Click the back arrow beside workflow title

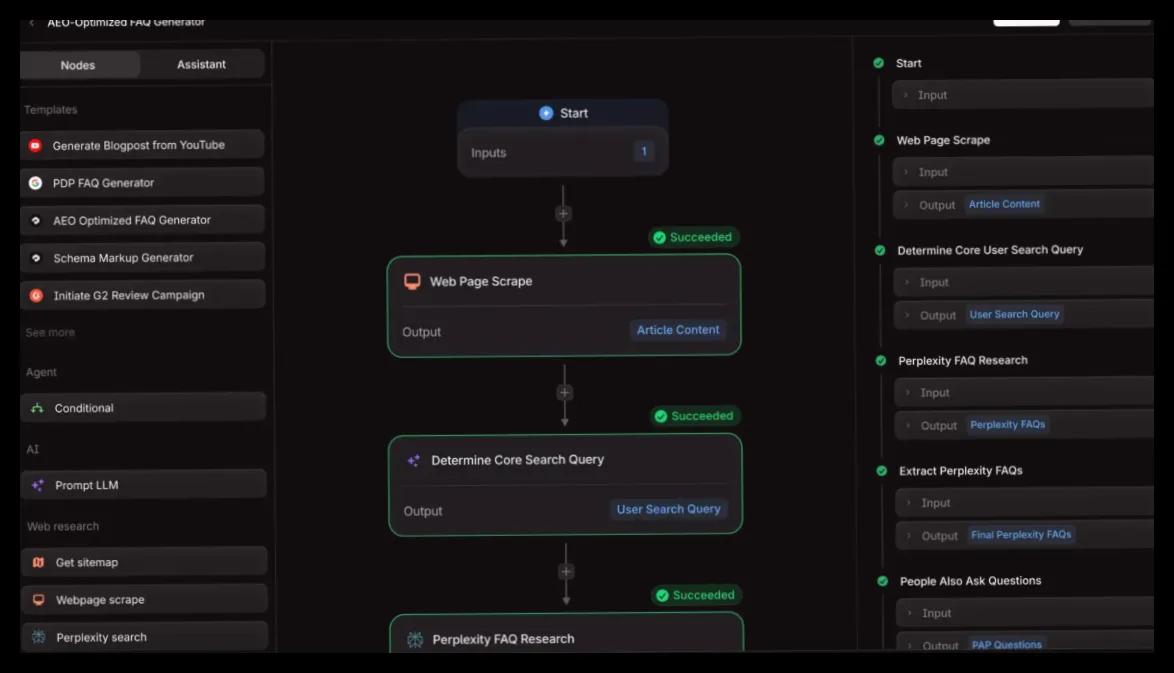click(x=31, y=23)
